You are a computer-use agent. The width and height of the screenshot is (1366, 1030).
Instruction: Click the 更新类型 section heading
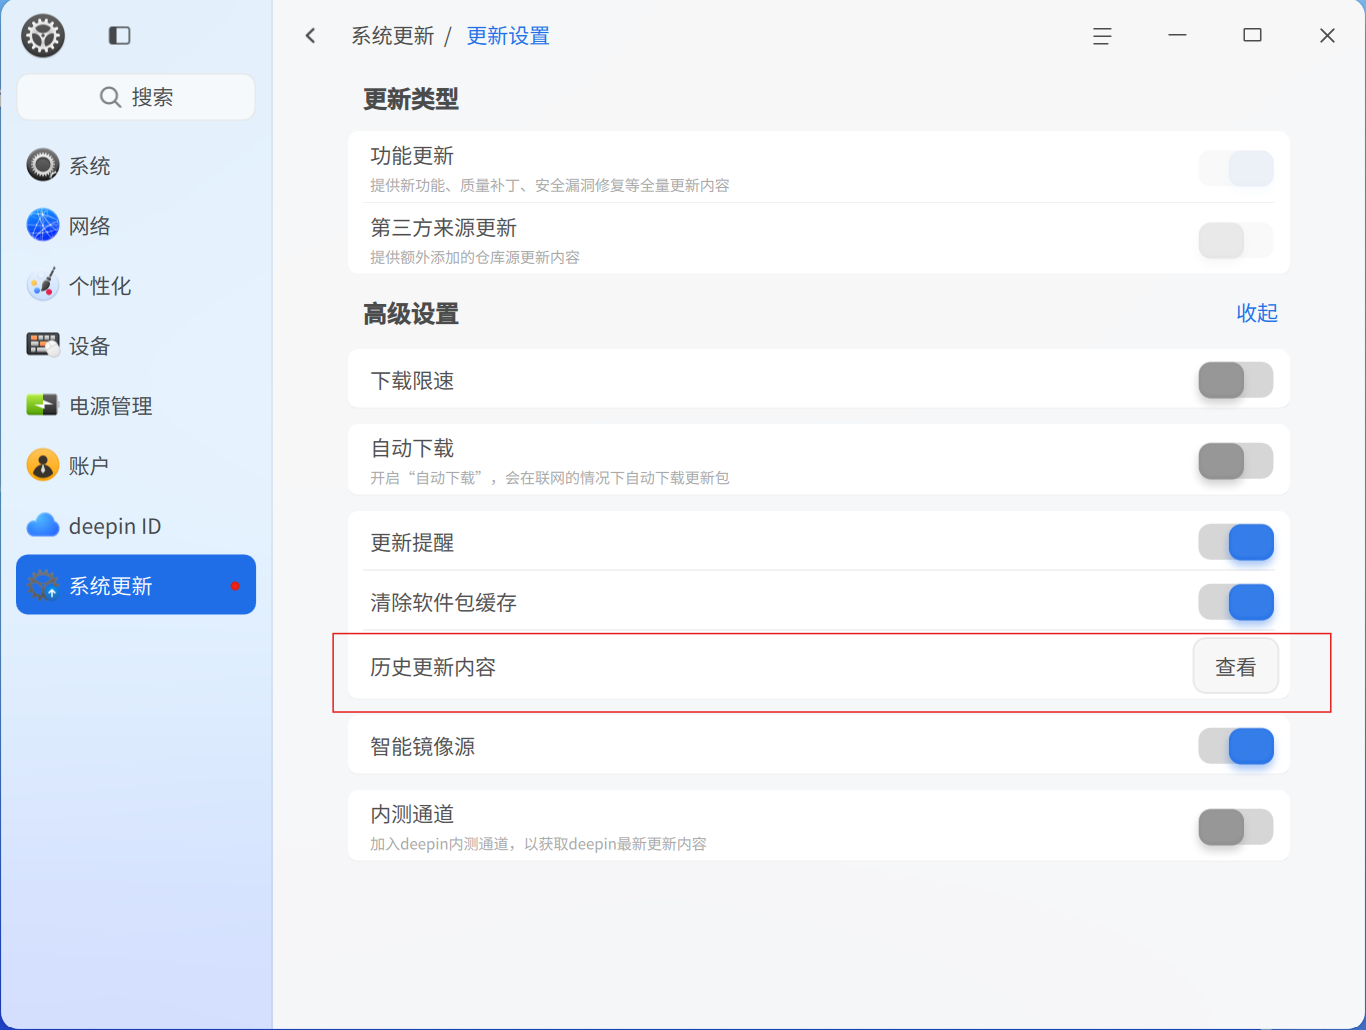411,99
